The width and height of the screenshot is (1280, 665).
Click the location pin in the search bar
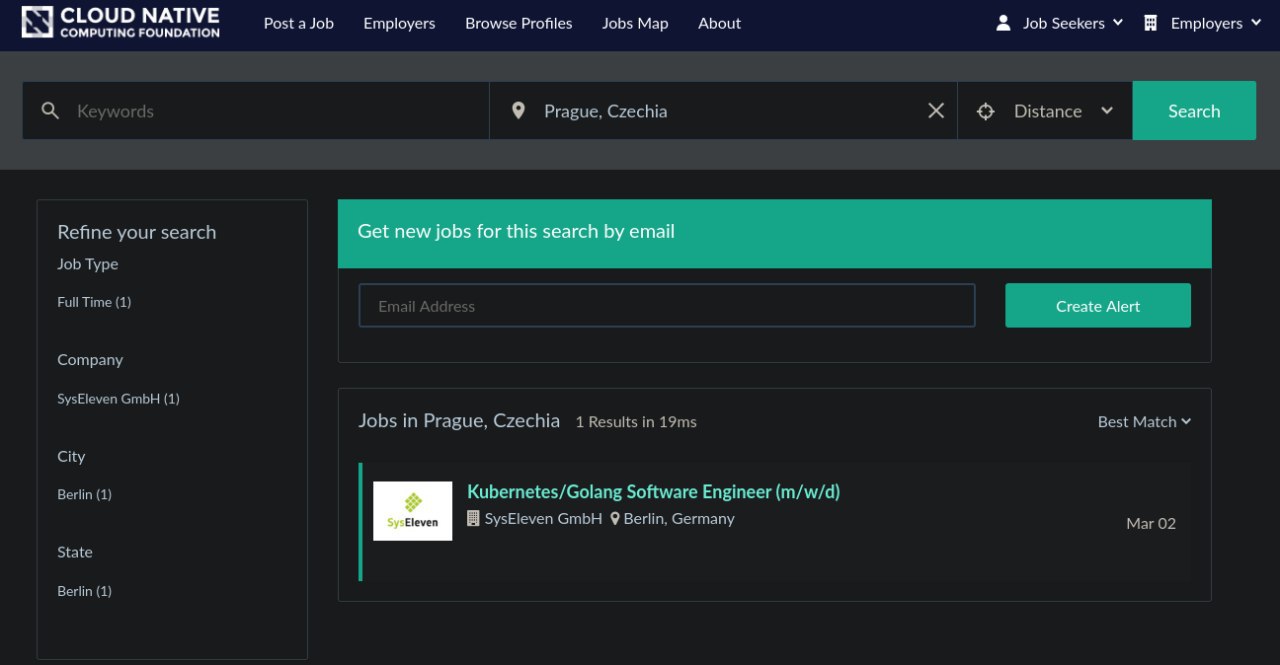pos(518,111)
